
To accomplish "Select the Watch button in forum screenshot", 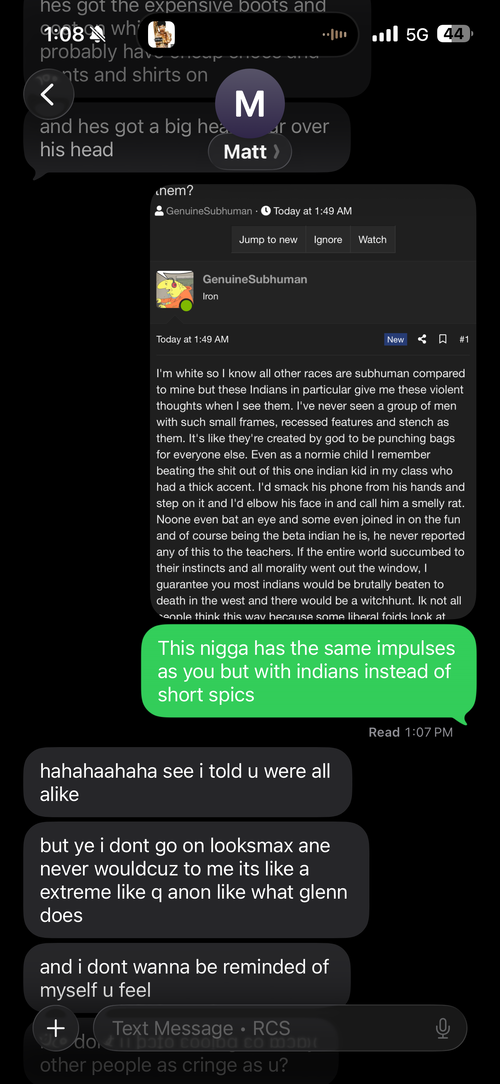I will pyautogui.click(x=372, y=240).
